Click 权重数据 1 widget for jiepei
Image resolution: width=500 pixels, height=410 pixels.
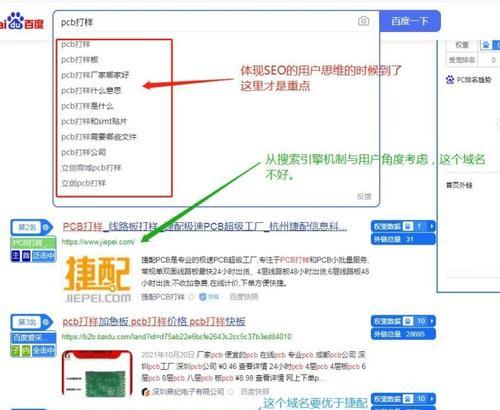[x=403, y=226]
